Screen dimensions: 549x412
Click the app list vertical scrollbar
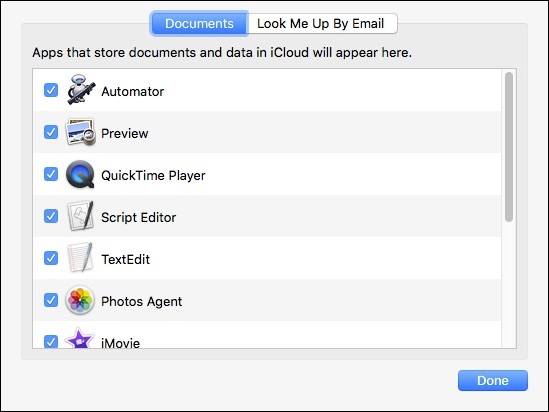509,147
